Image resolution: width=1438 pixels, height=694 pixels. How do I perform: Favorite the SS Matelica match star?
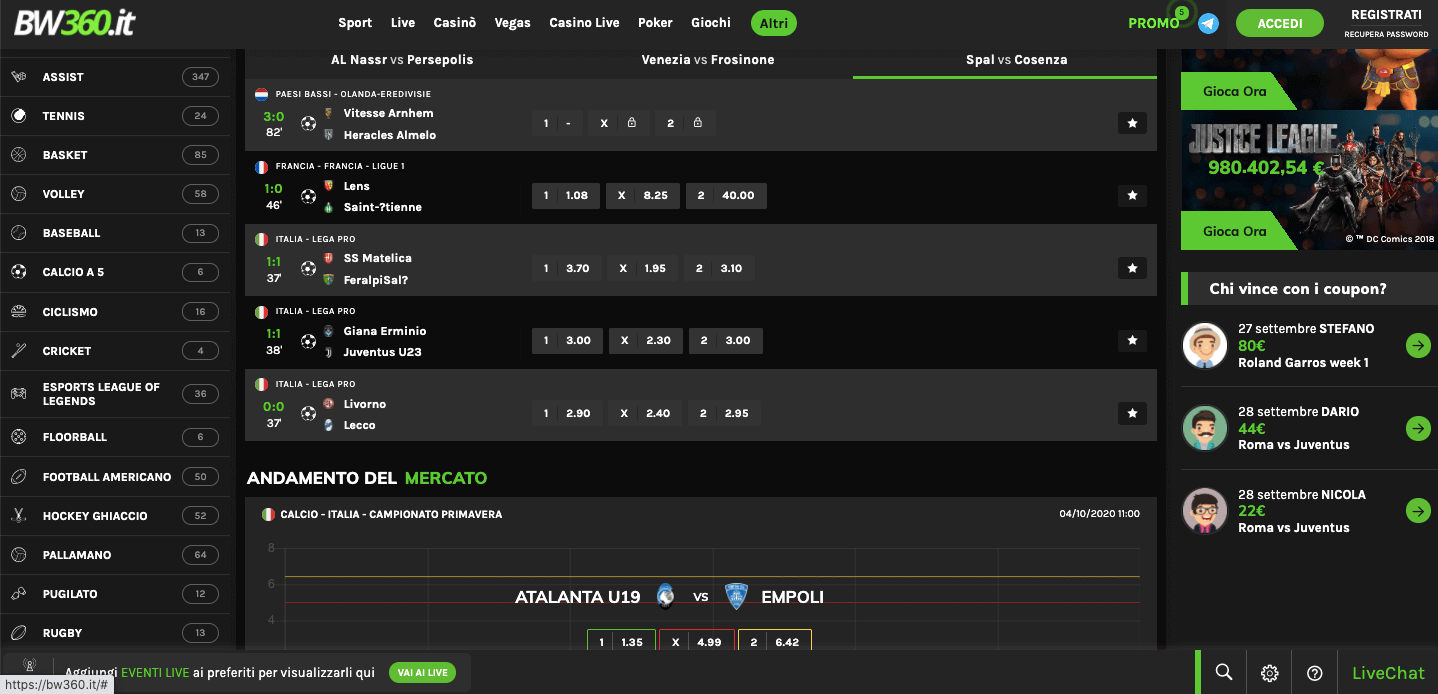pyautogui.click(x=1132, y=268)
